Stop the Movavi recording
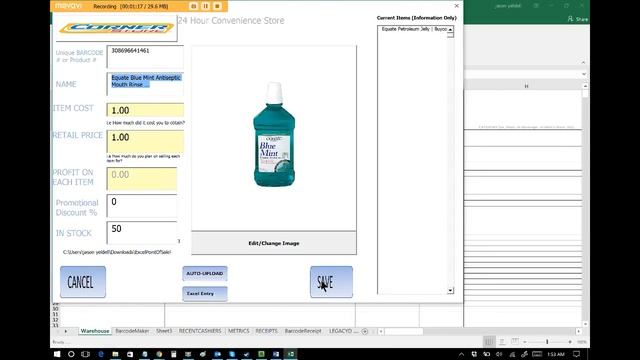 click(217, 6)
